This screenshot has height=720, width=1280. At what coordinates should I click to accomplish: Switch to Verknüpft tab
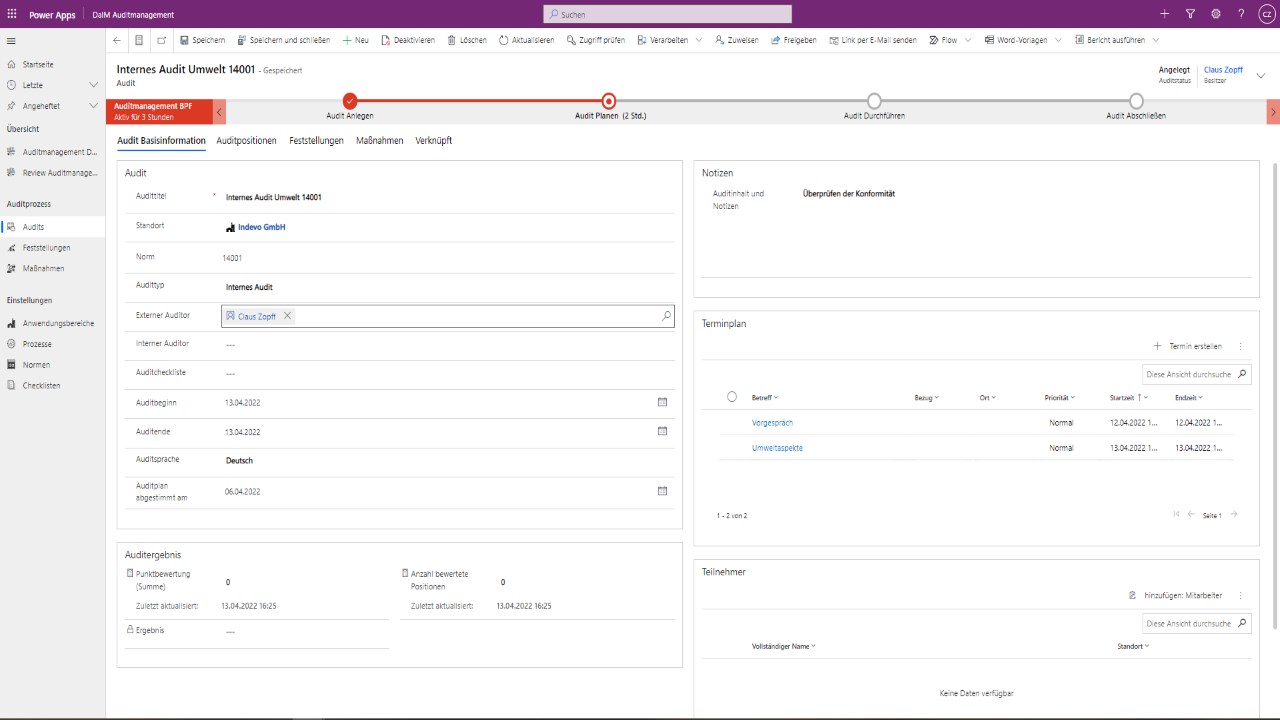point(433,141)
